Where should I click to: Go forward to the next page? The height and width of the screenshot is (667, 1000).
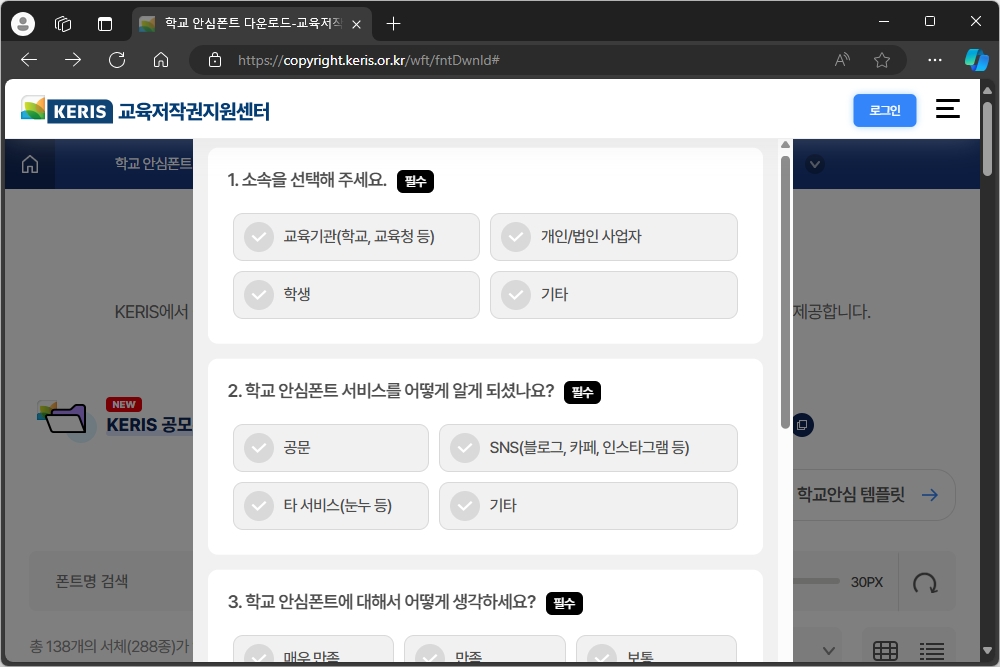click(73, 60)
